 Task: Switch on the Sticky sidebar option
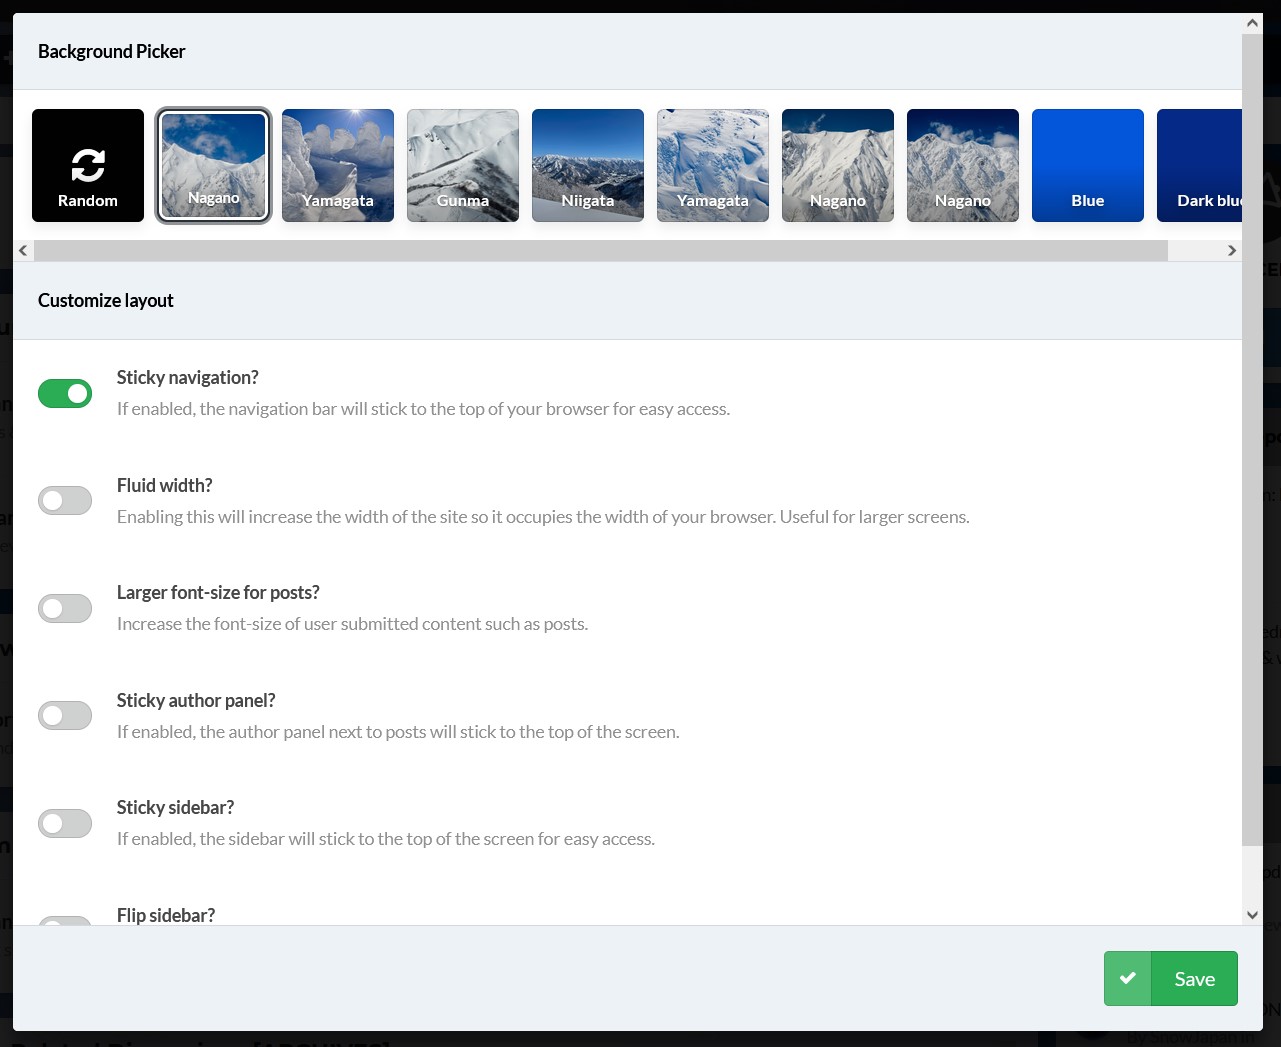(x=65, y=823)
